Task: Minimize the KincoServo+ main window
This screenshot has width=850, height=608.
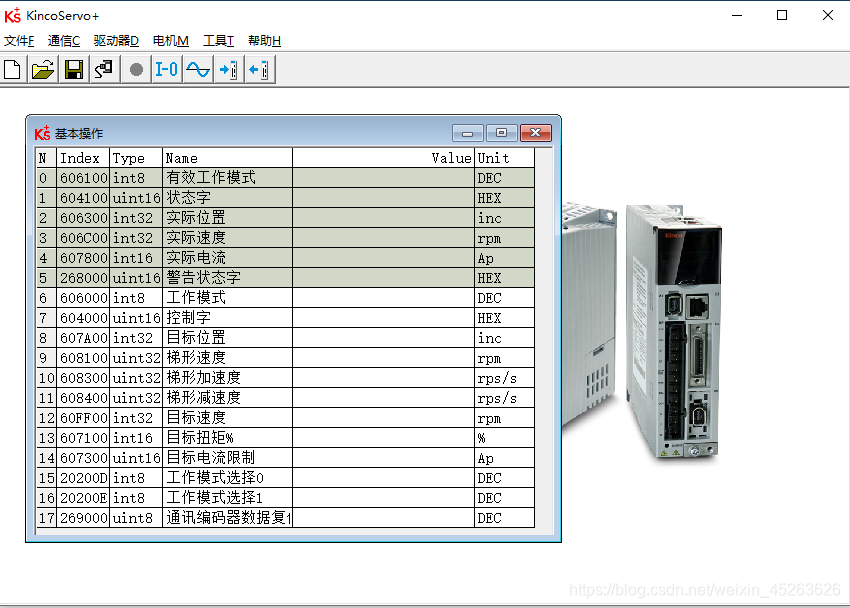Action: [737, 15]
